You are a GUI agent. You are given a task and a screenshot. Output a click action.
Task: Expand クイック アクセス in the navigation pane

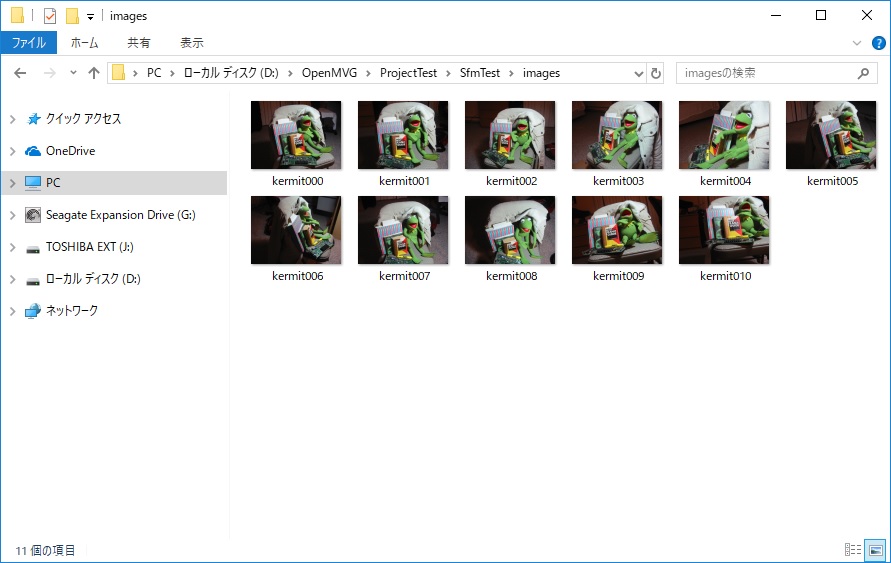[x=13, y=119]
